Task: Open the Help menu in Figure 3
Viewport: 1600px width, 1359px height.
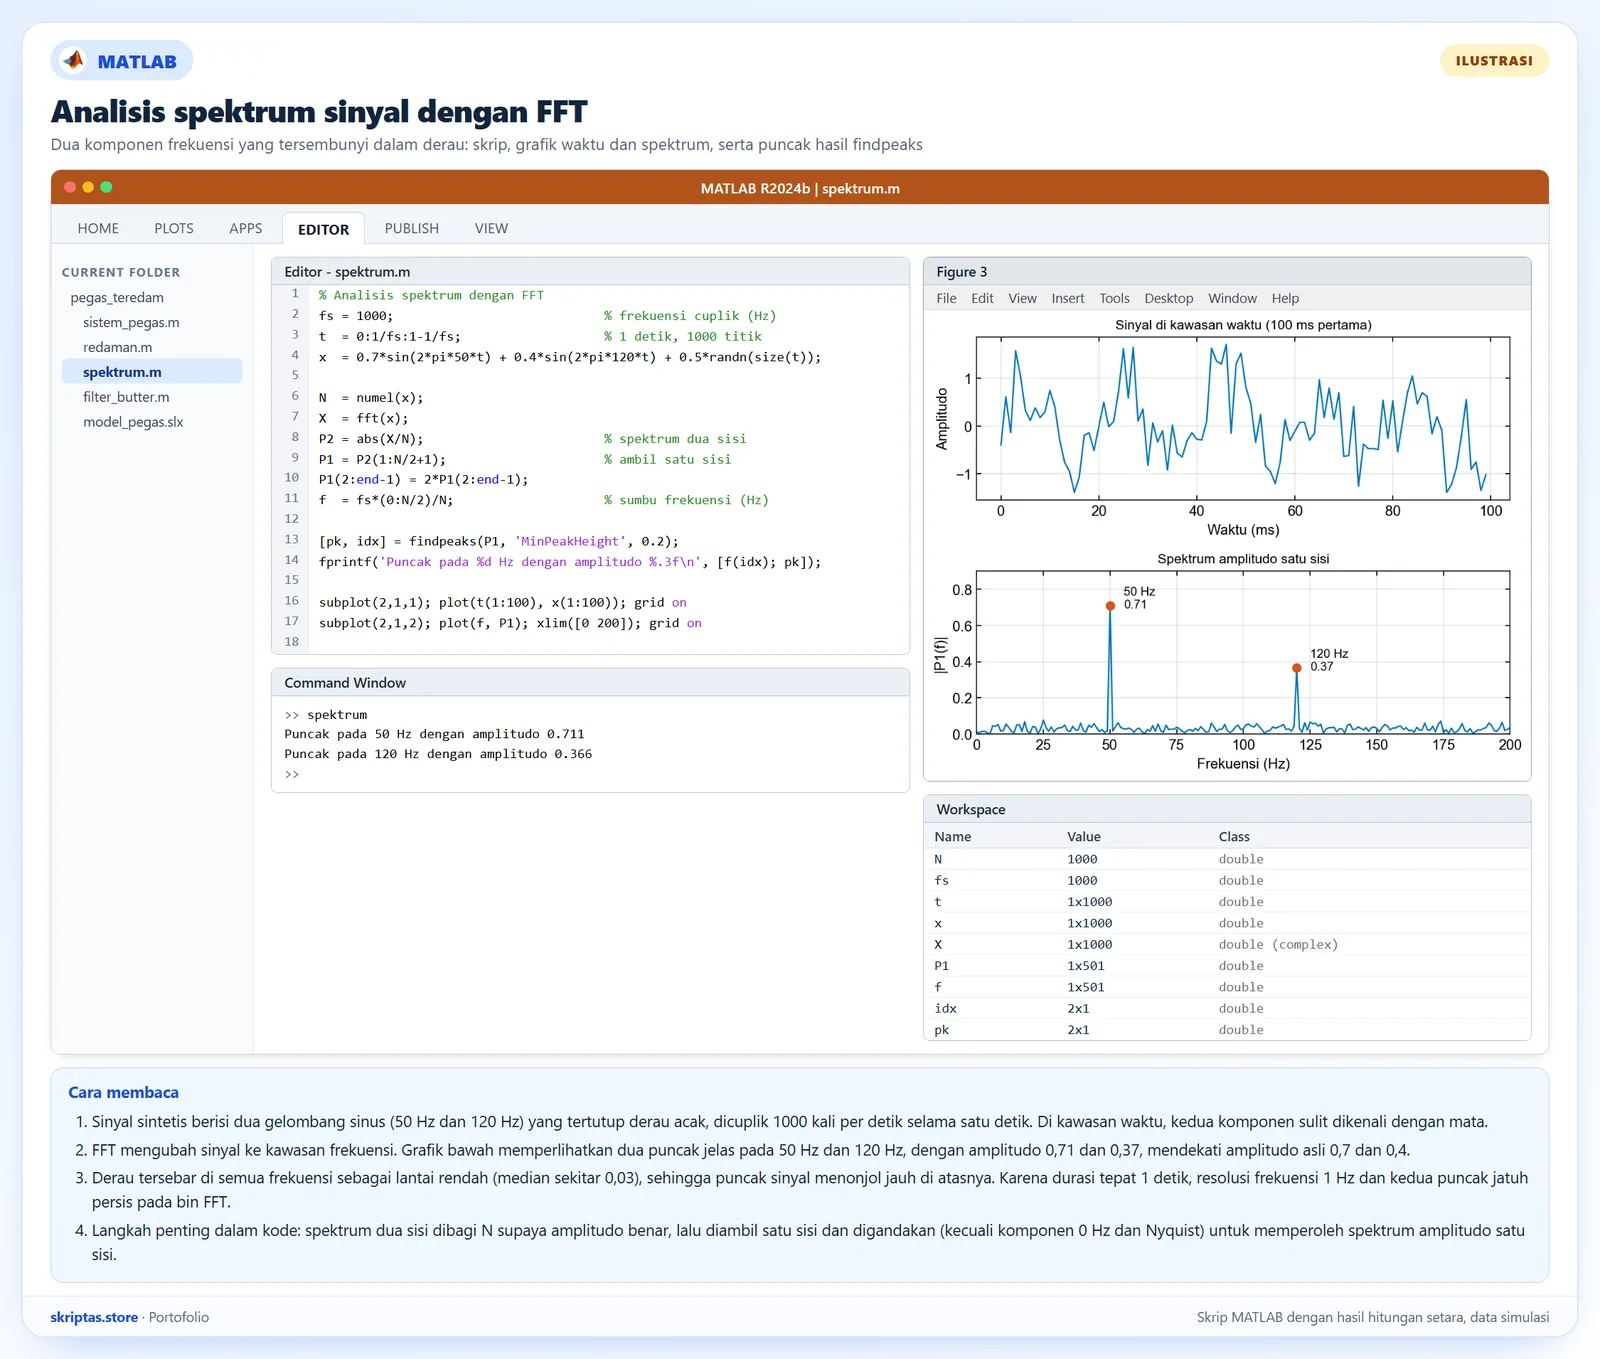Action: pyautogui.click(x=1285, y=298)
